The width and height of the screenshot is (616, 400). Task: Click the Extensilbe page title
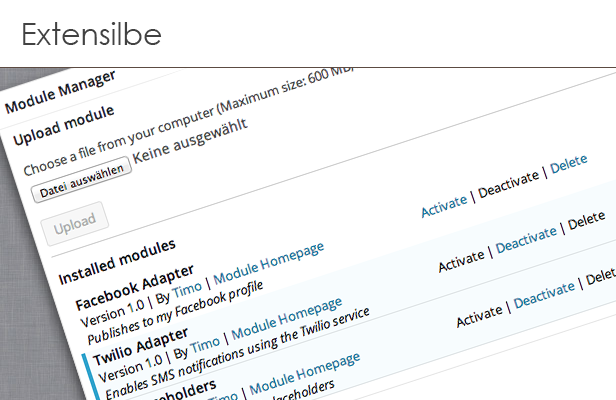point(91,34)
